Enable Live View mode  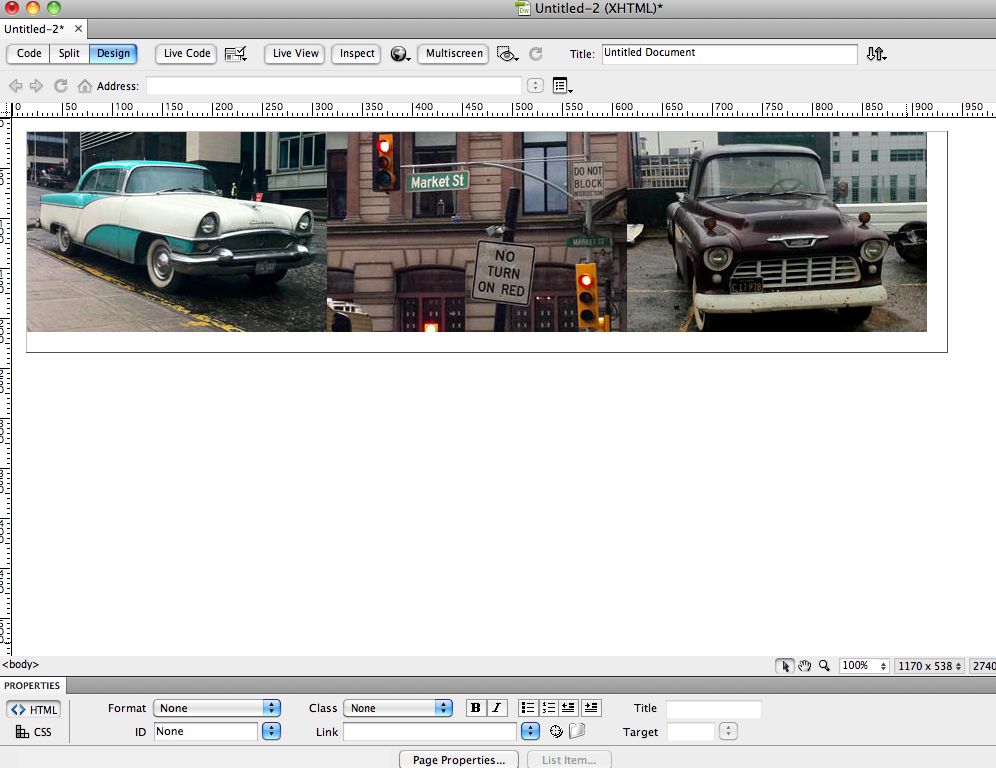pyautogui.click(x=293, y=54)
